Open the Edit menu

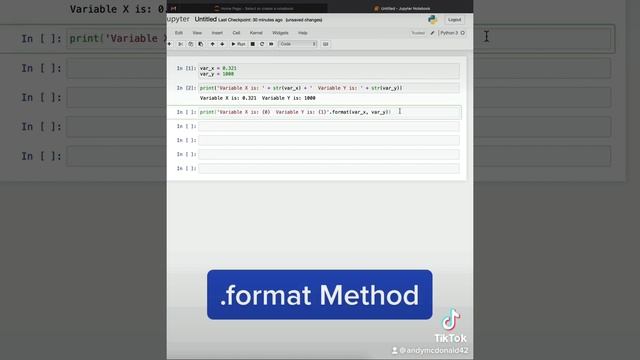(179, 33)
